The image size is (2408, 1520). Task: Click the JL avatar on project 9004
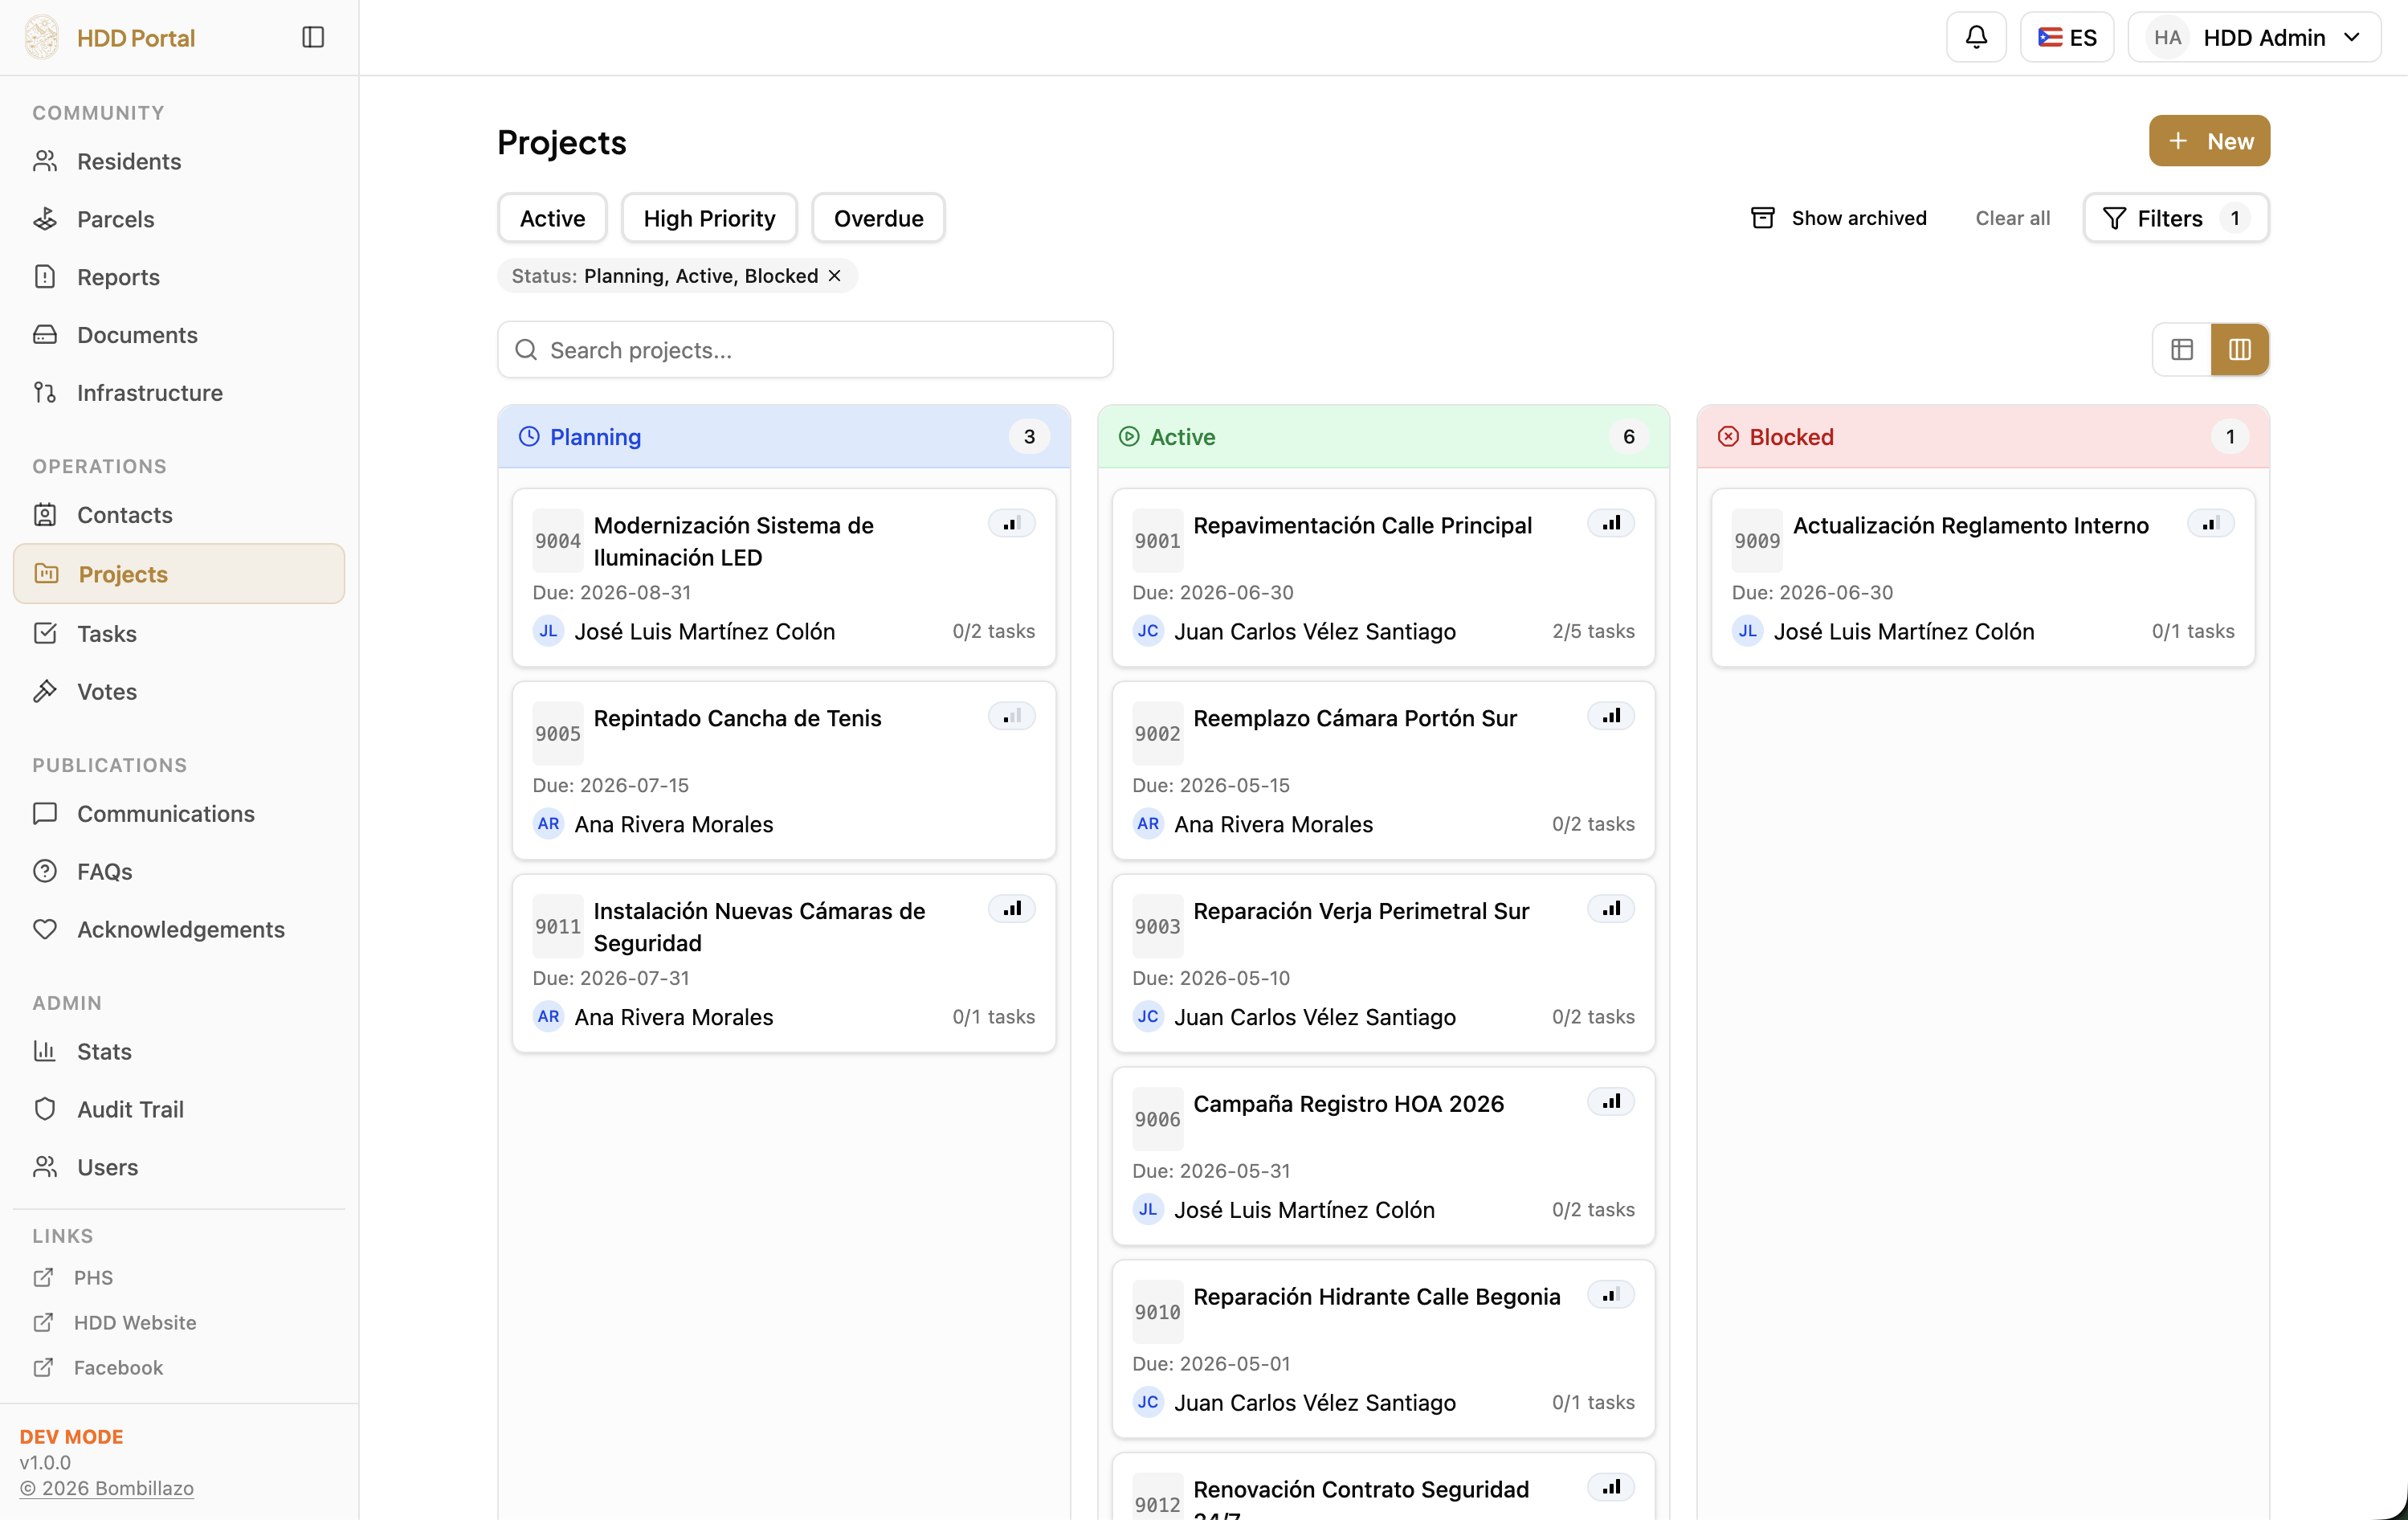(x=548, y=631)
